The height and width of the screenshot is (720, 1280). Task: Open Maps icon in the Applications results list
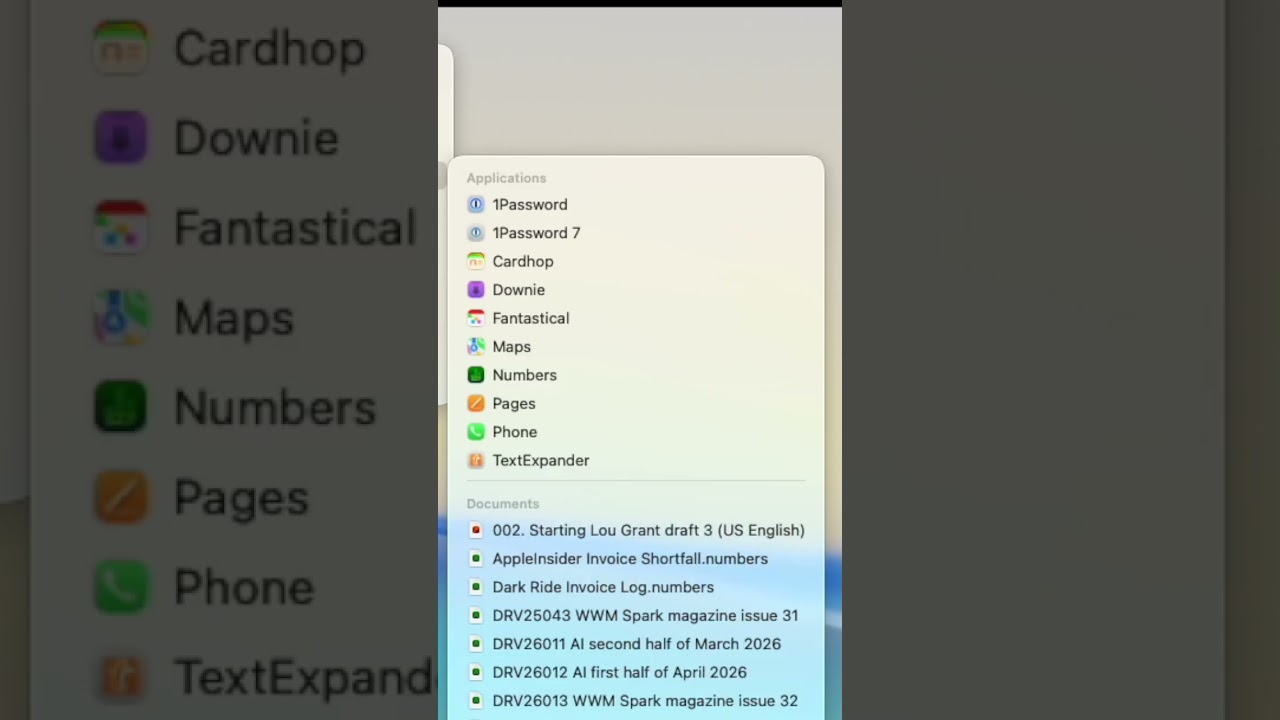coord(476,347)
